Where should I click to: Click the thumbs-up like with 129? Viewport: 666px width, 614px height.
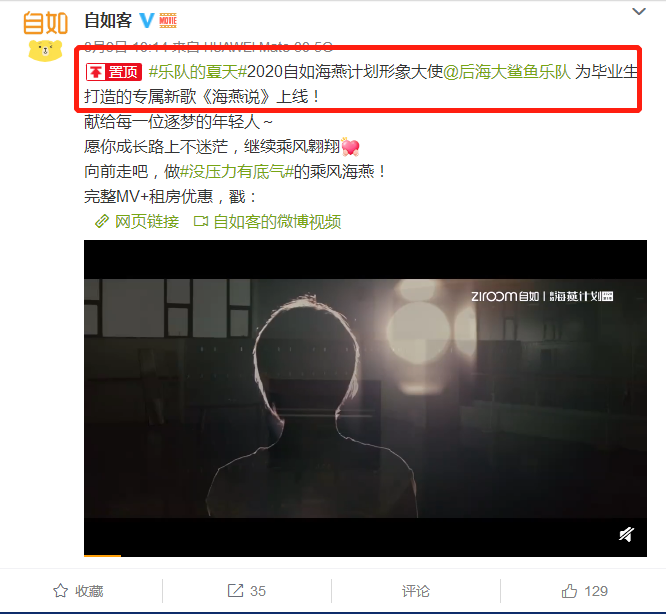tap(584, 591)
